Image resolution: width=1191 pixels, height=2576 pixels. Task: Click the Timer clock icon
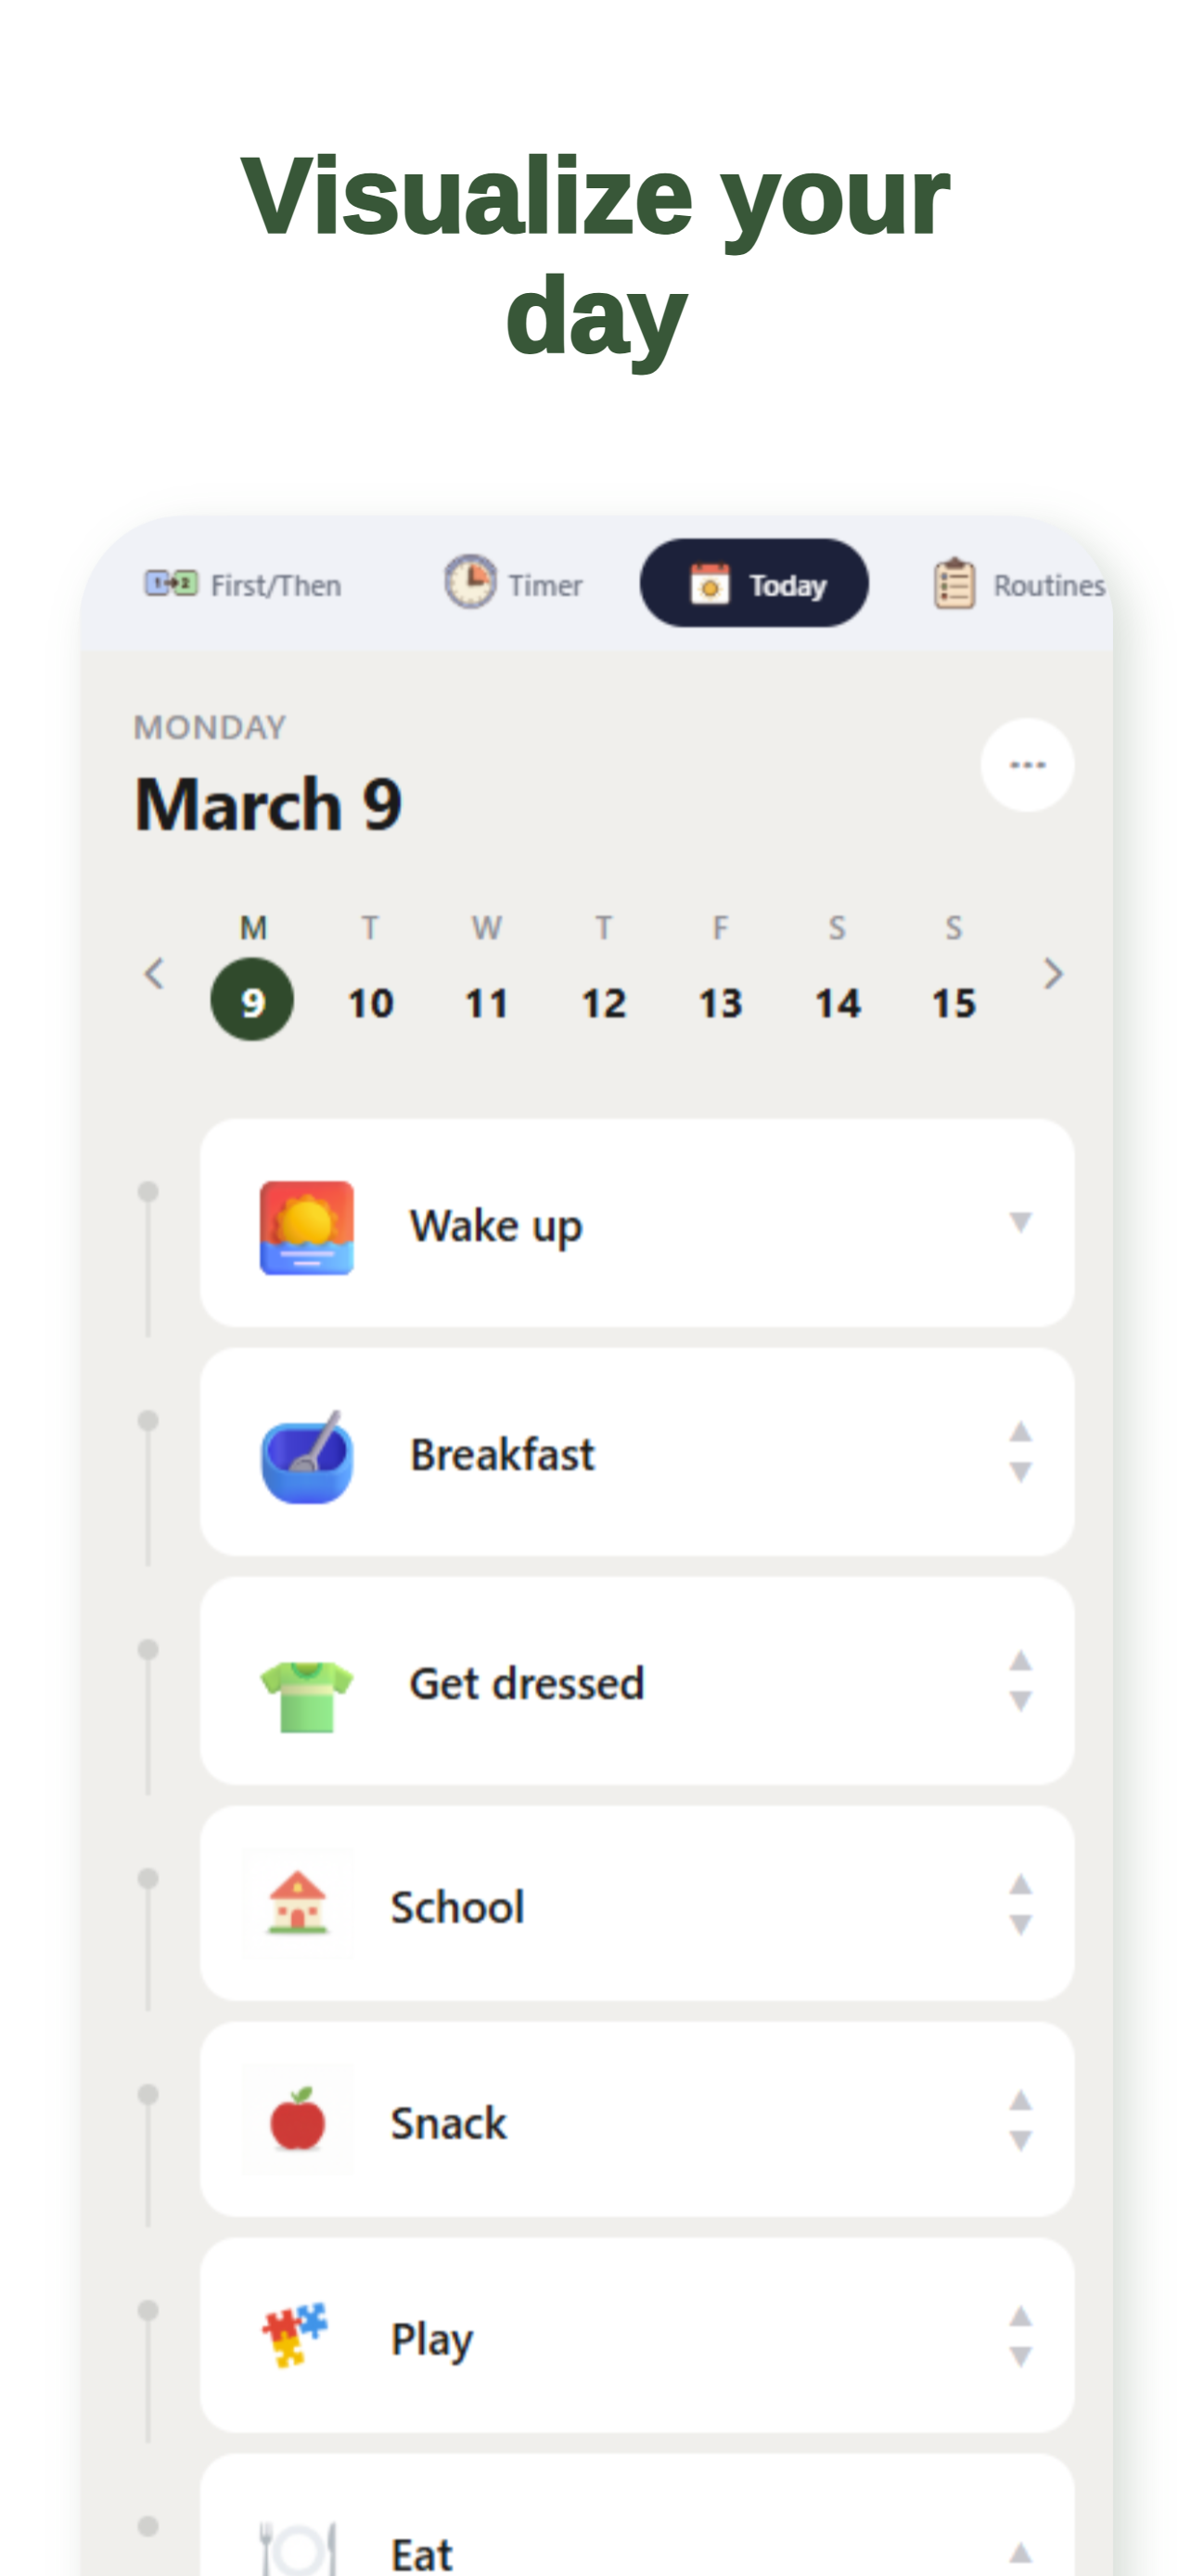(x=472, y=584)
